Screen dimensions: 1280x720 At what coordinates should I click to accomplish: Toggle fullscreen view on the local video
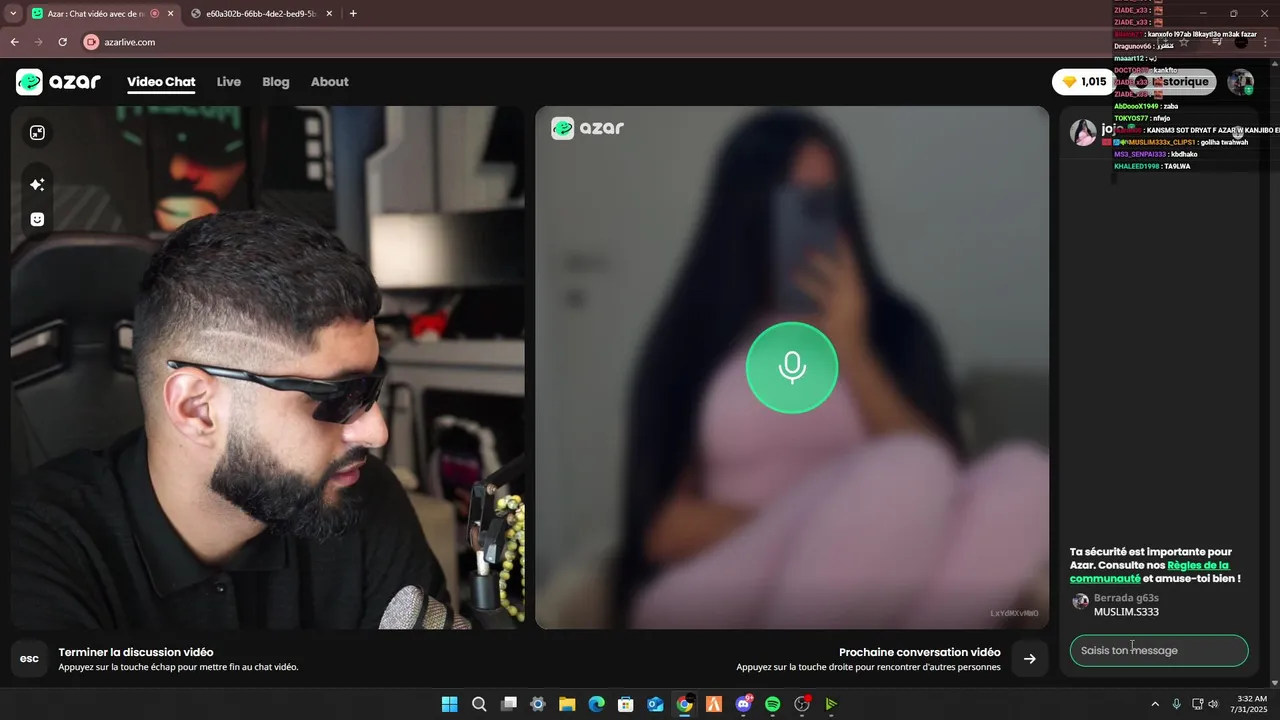[37, 133]
